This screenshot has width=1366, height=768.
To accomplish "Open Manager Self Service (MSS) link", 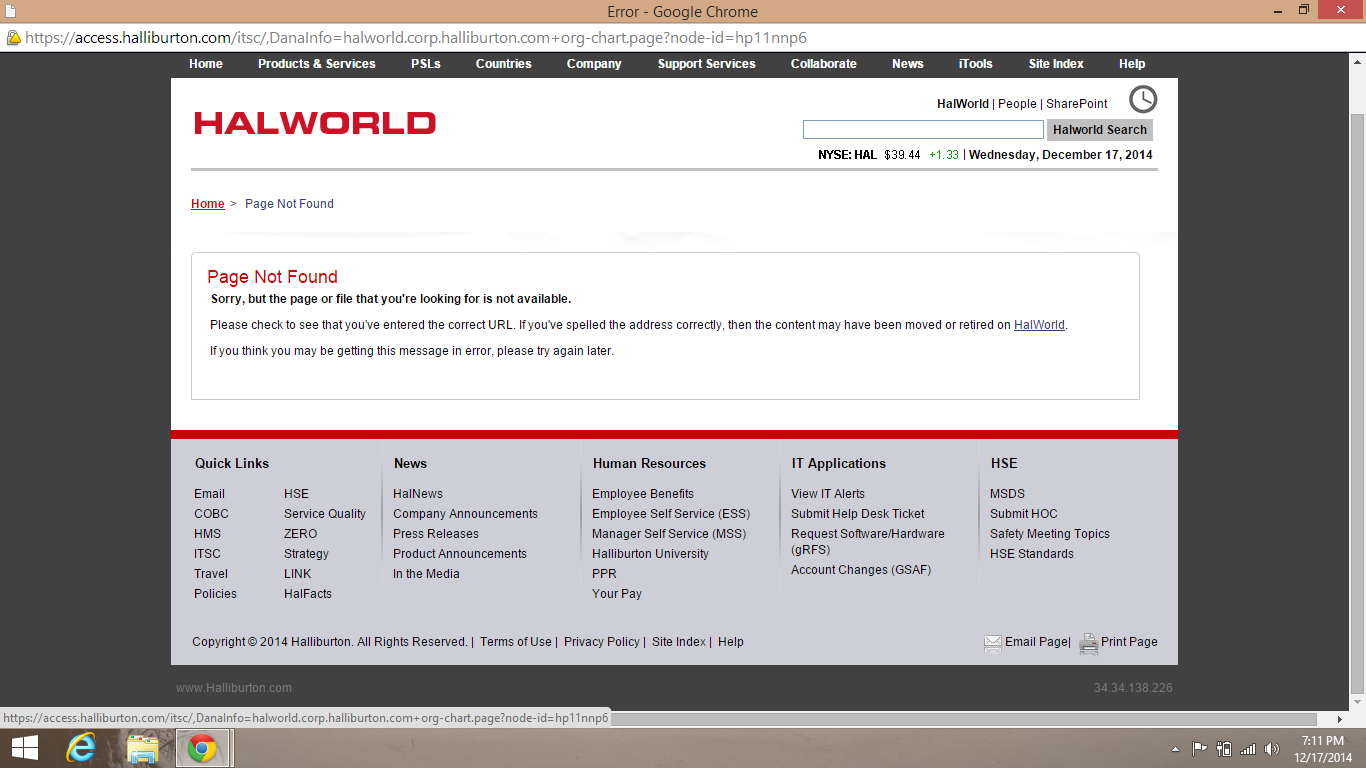I will click(x=669, y=534).
